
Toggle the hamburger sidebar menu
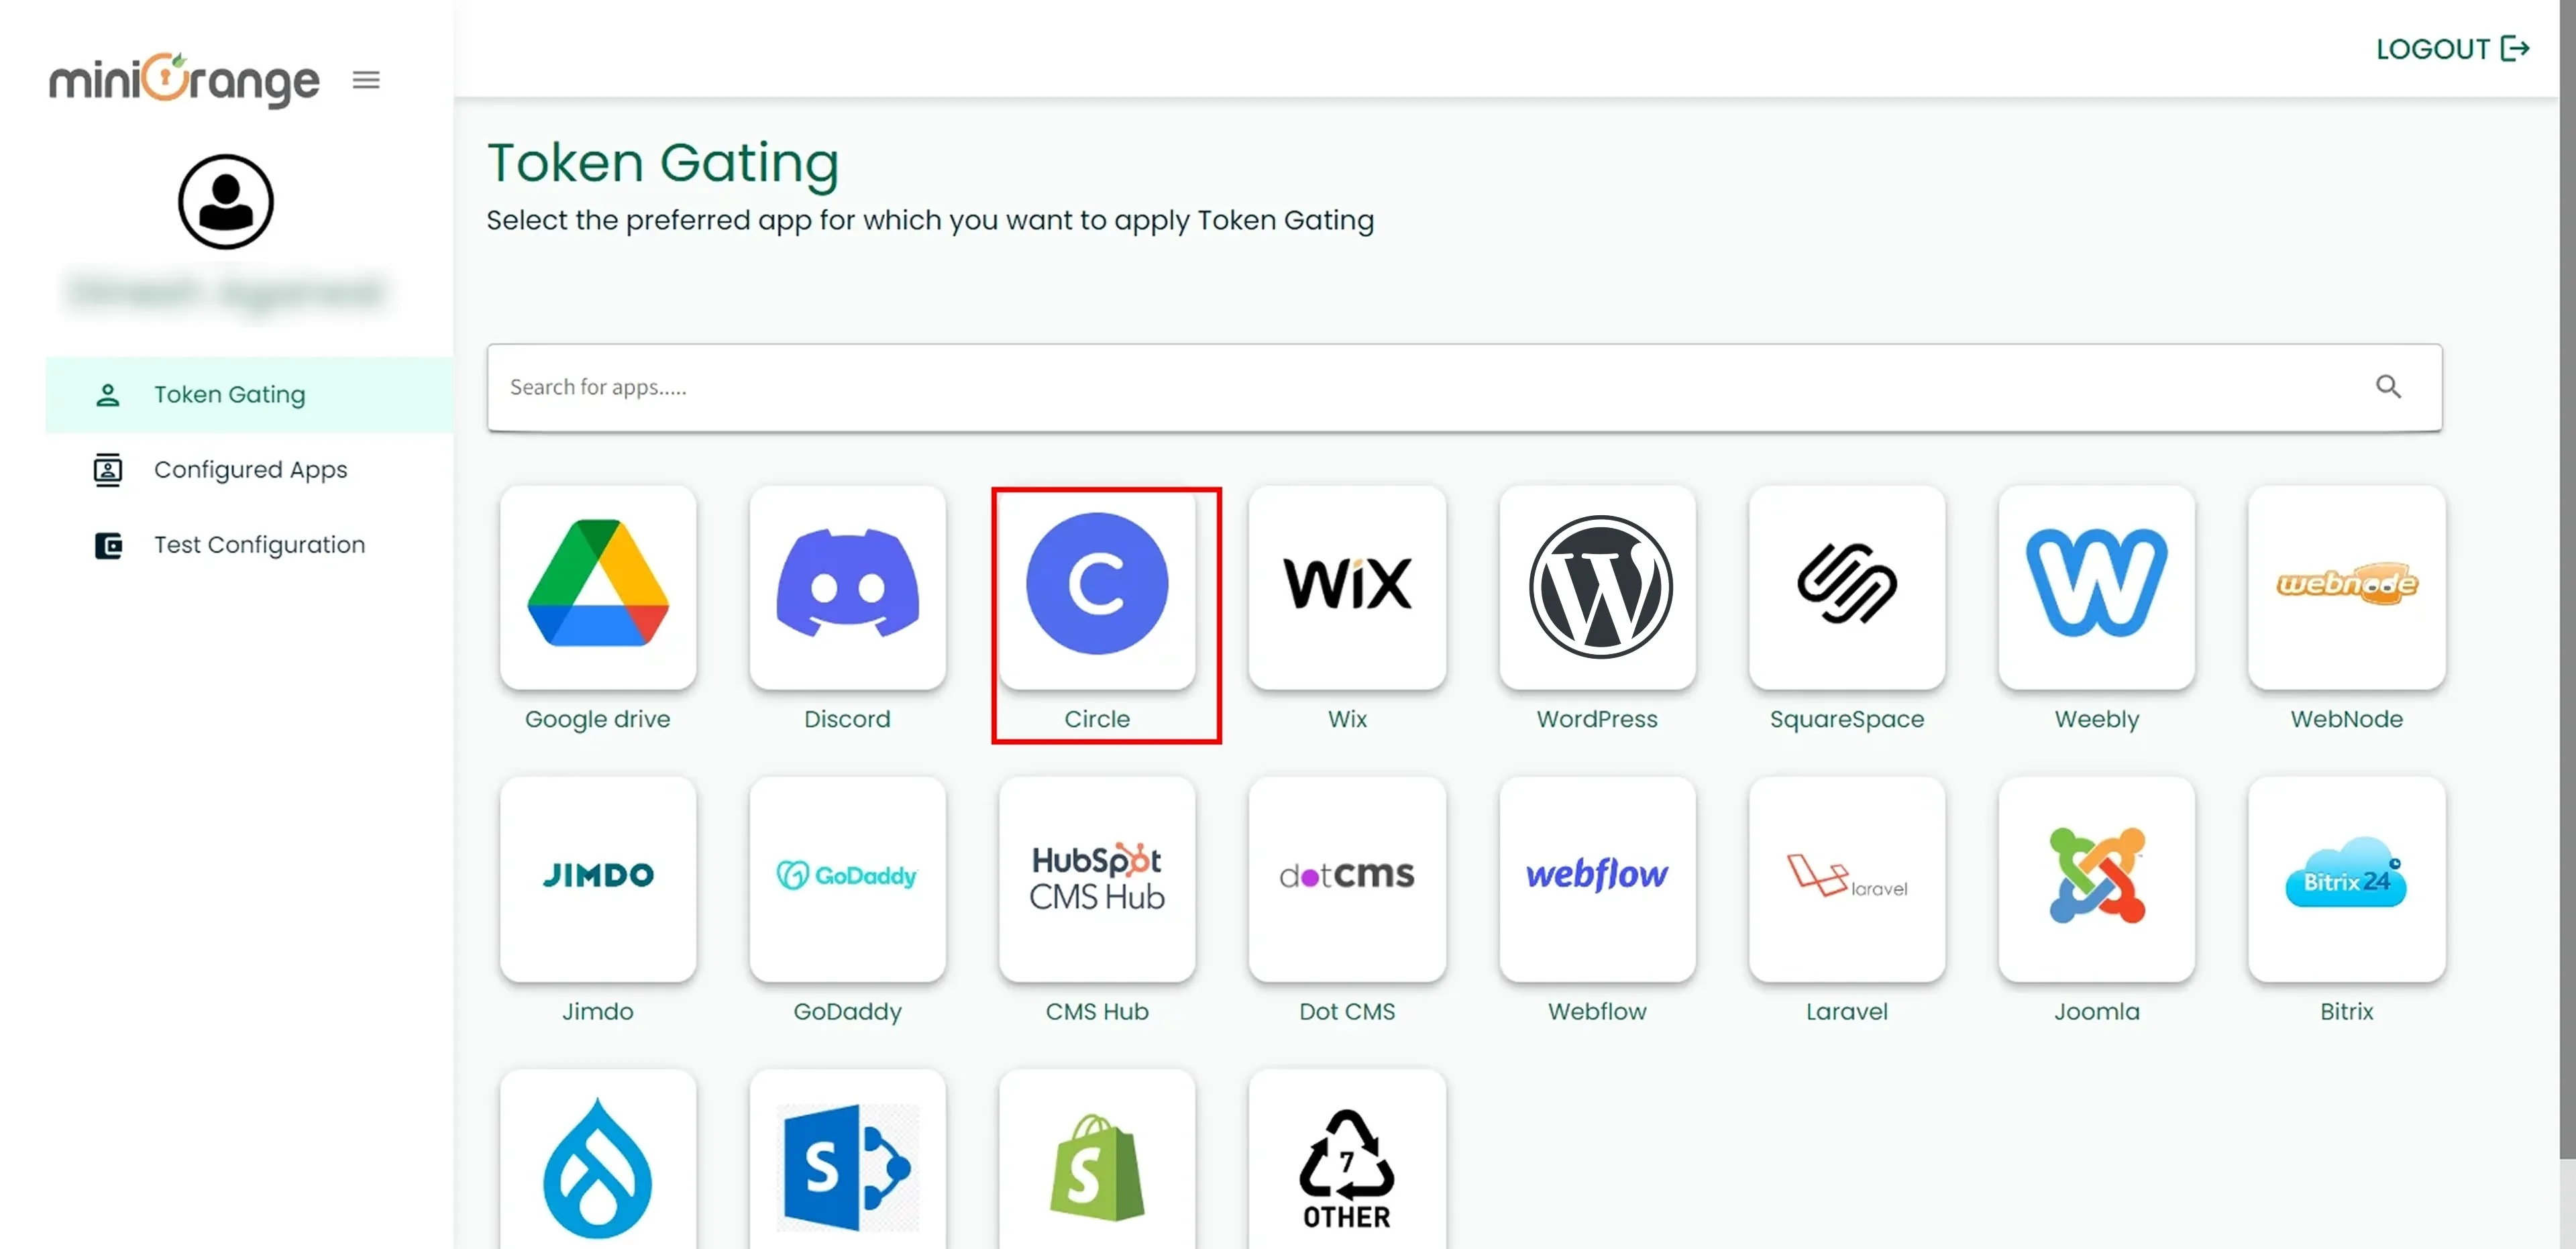(366, 80)
